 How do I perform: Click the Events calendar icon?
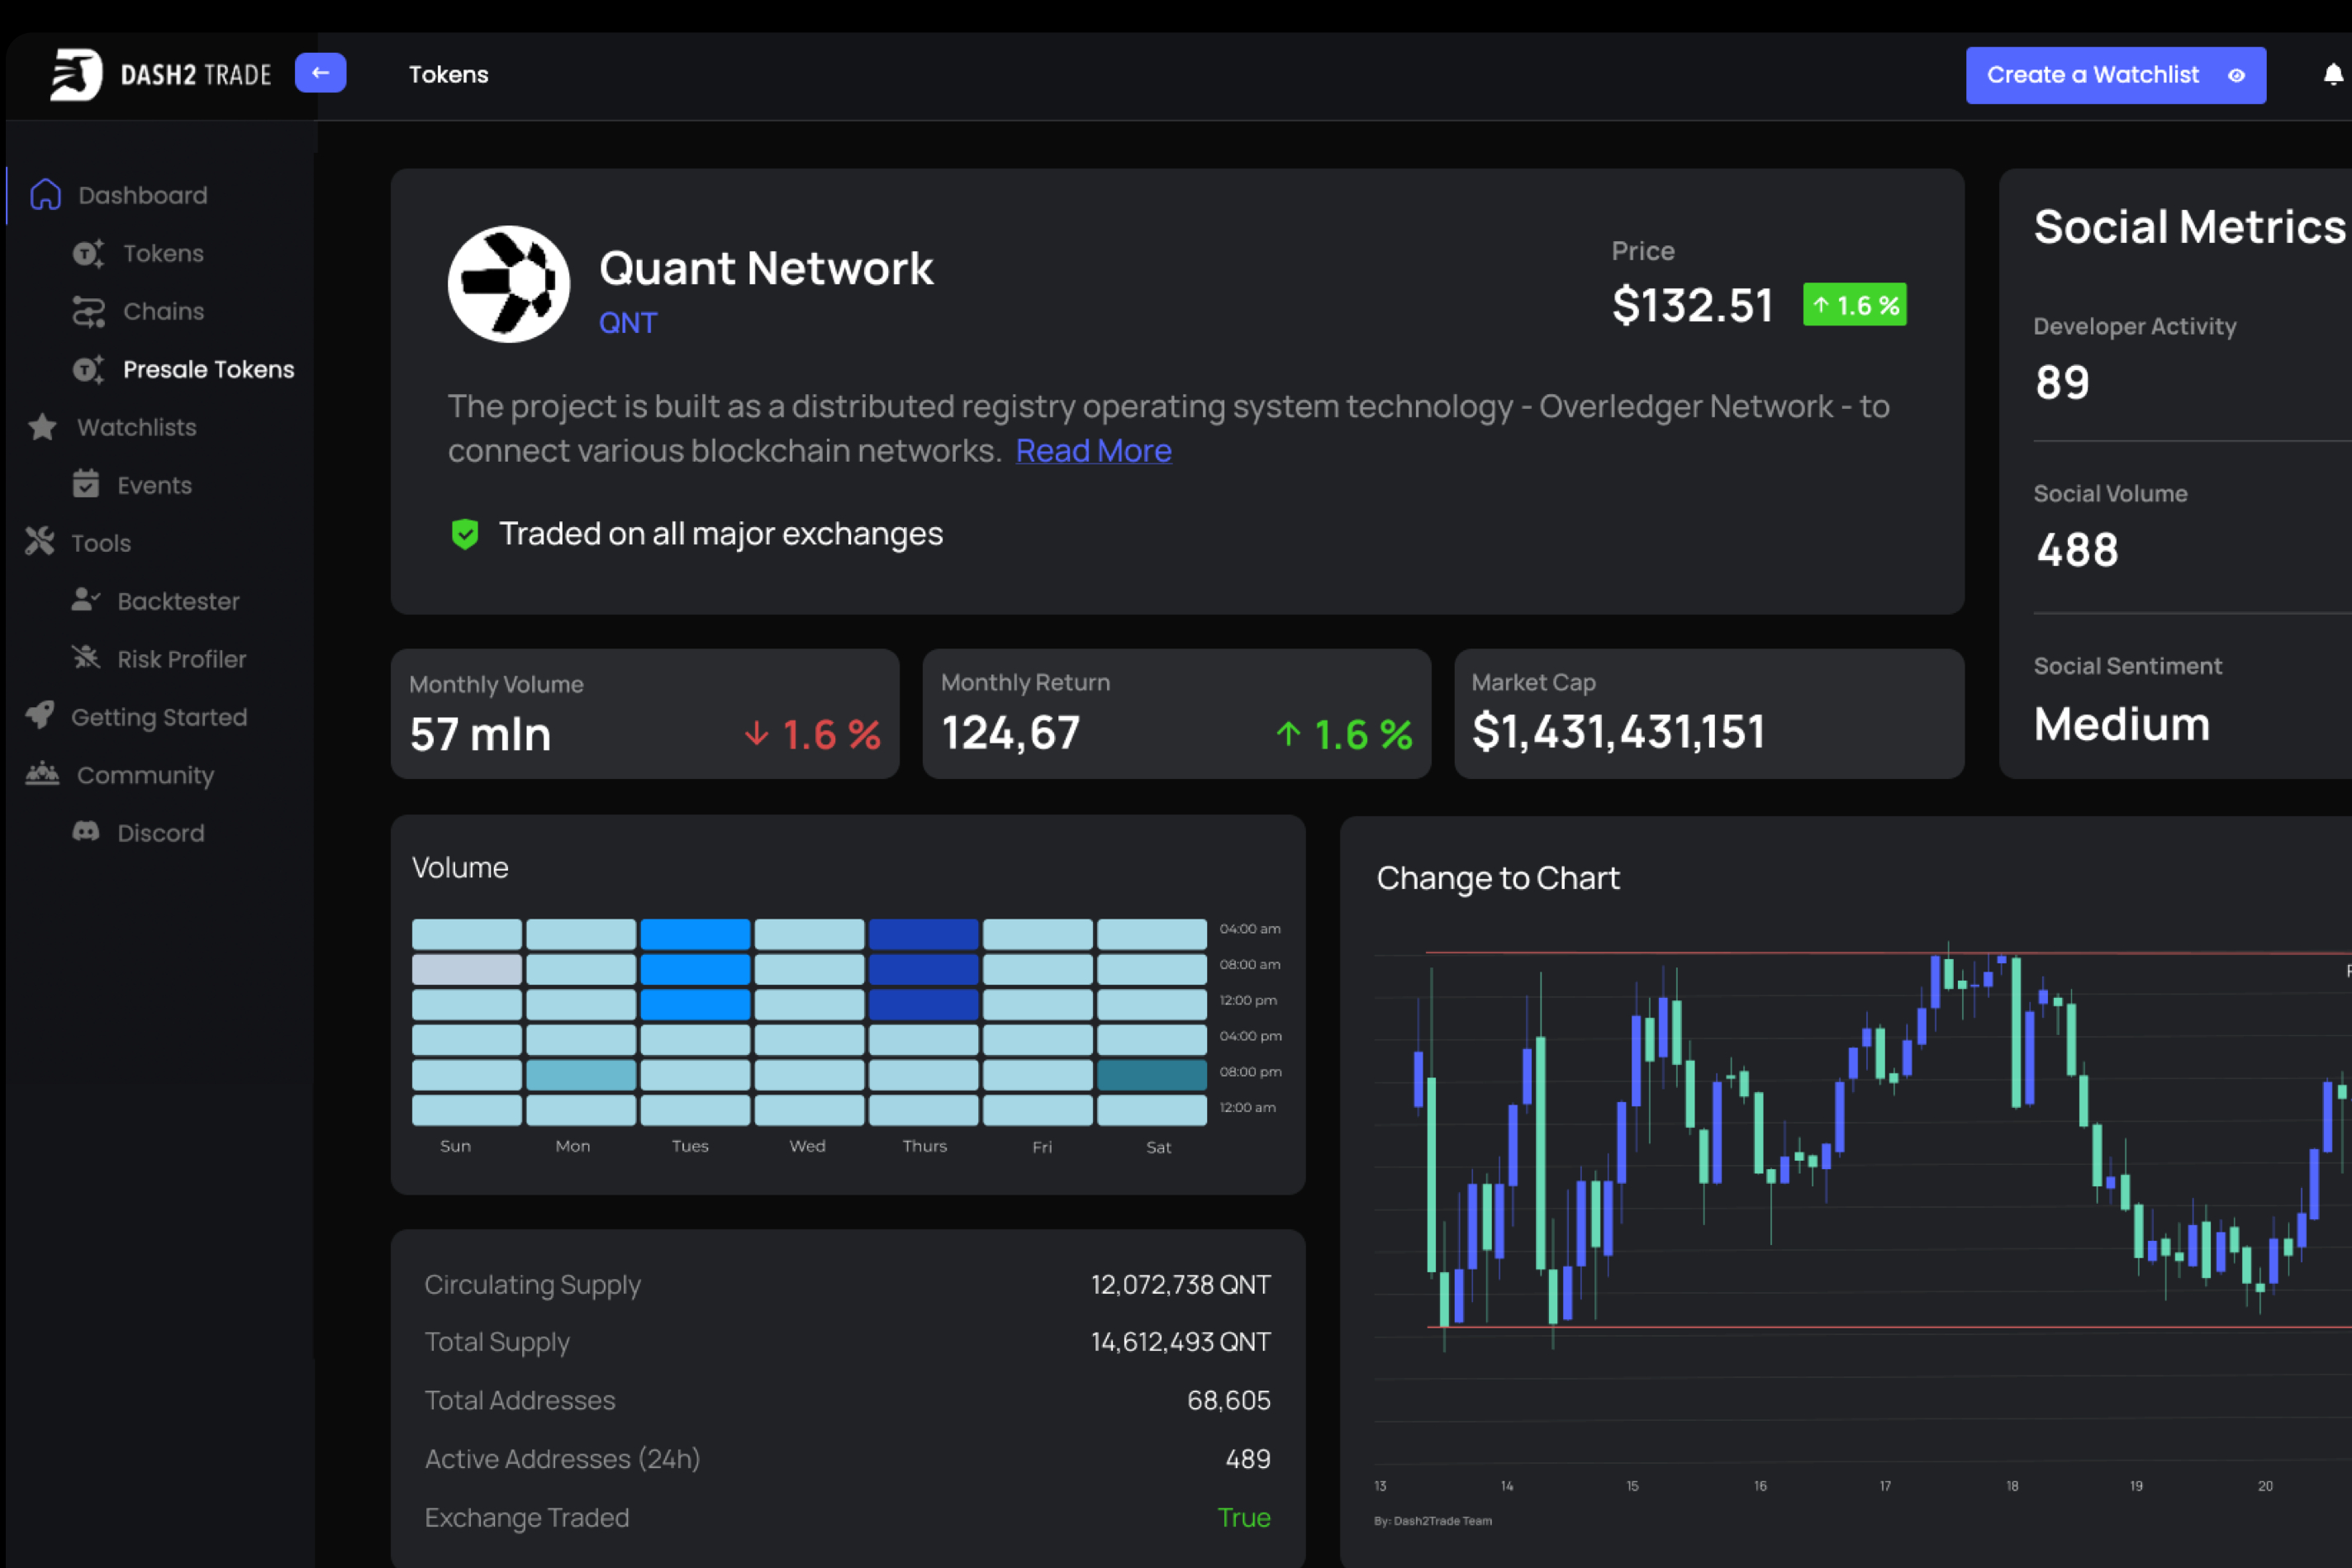(x=86, y=484)
